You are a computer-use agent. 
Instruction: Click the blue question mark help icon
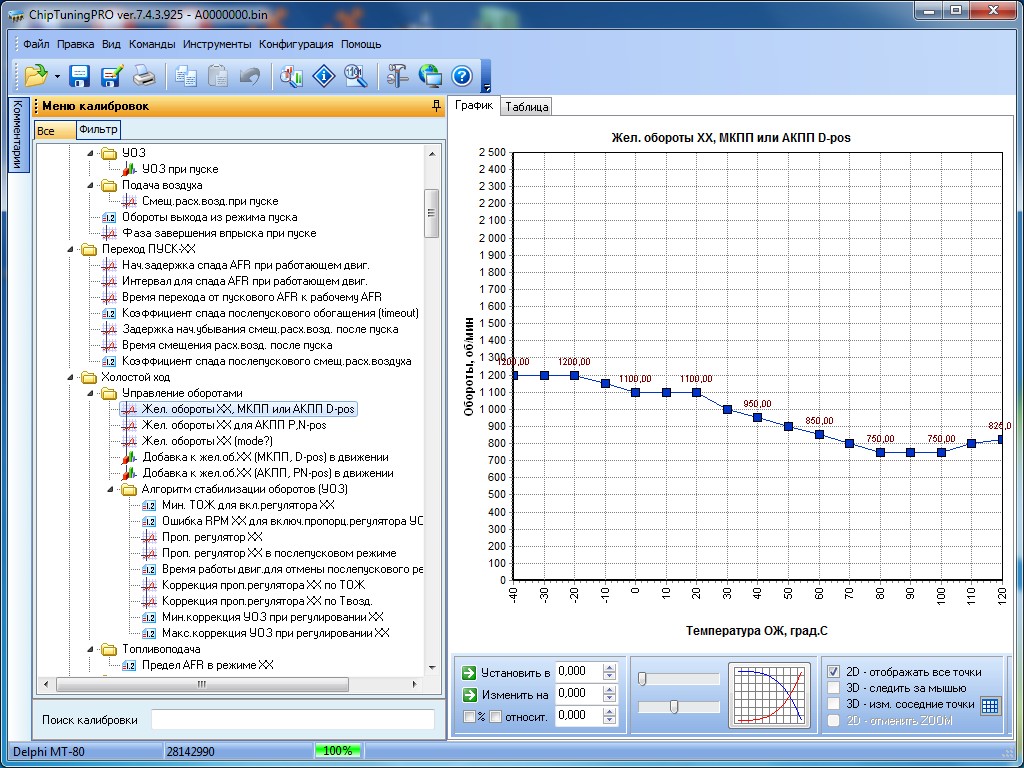pos(461,76)
